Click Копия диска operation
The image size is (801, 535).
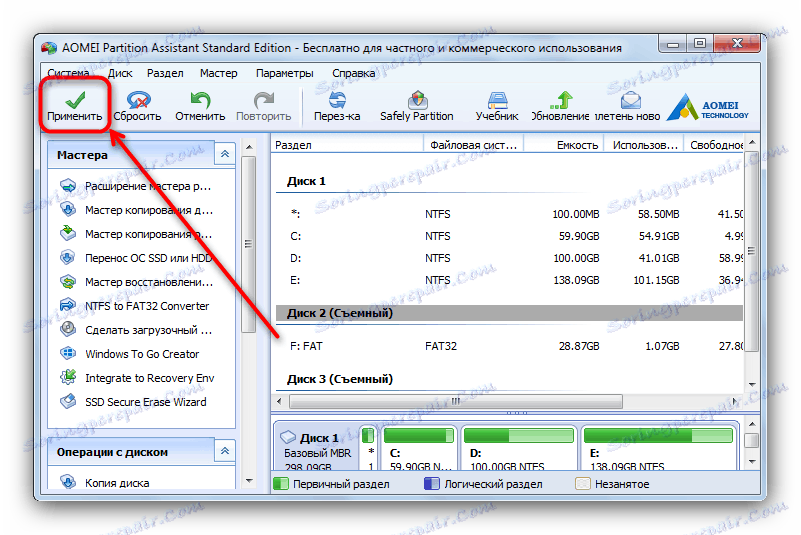pyautogui.click(x=105, y=482)
